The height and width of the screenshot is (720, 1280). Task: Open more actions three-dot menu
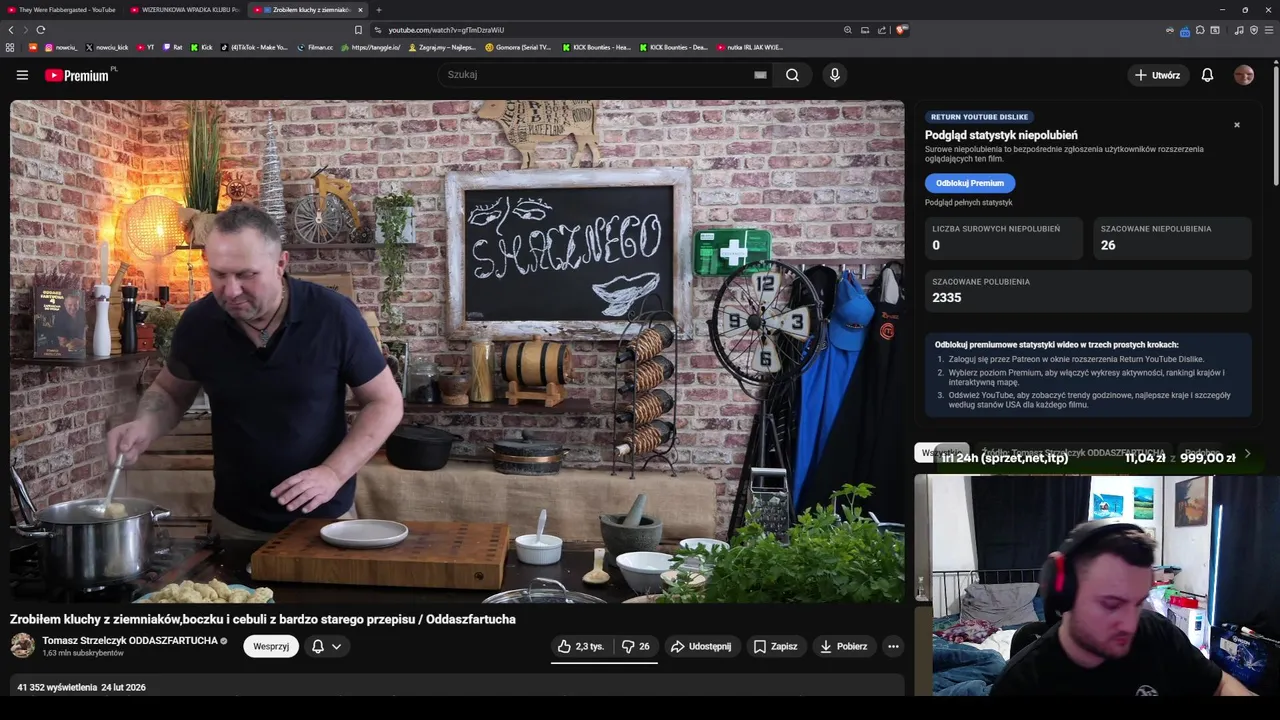point(893,646)
